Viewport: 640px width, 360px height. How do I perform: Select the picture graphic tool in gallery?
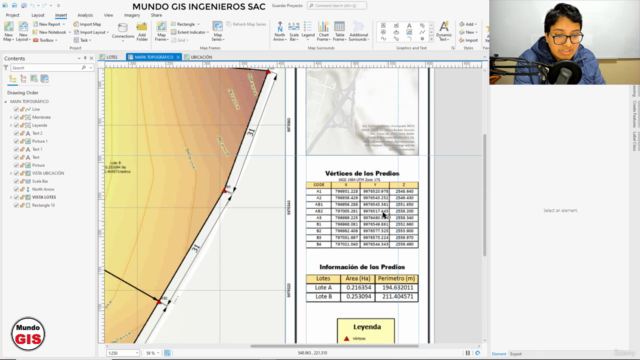tap(409, 32)
